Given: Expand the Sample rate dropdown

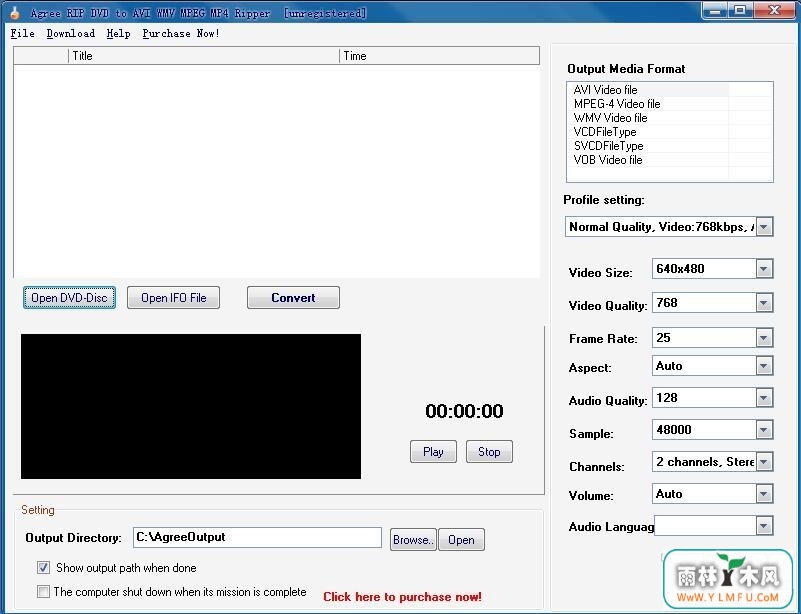Looking at the screenshot, I should click(764, 430).
